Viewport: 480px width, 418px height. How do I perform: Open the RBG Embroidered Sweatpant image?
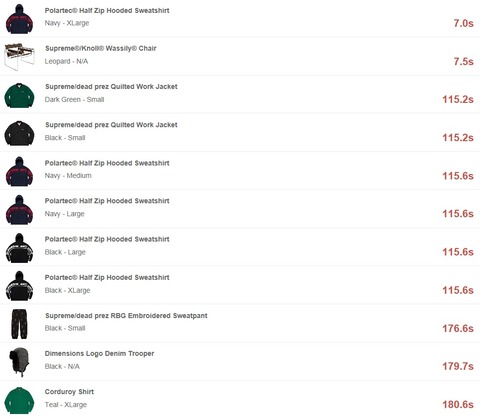(x=19, y=324)
